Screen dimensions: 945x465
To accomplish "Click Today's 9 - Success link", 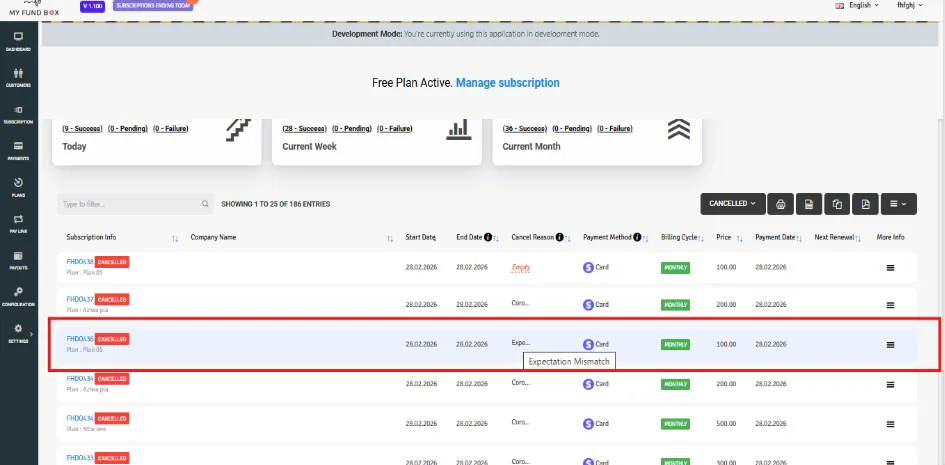I will (82, 128).
